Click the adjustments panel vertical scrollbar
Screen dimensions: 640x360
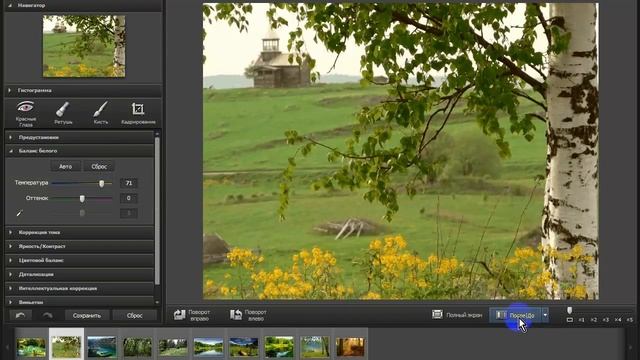point(157,210)
